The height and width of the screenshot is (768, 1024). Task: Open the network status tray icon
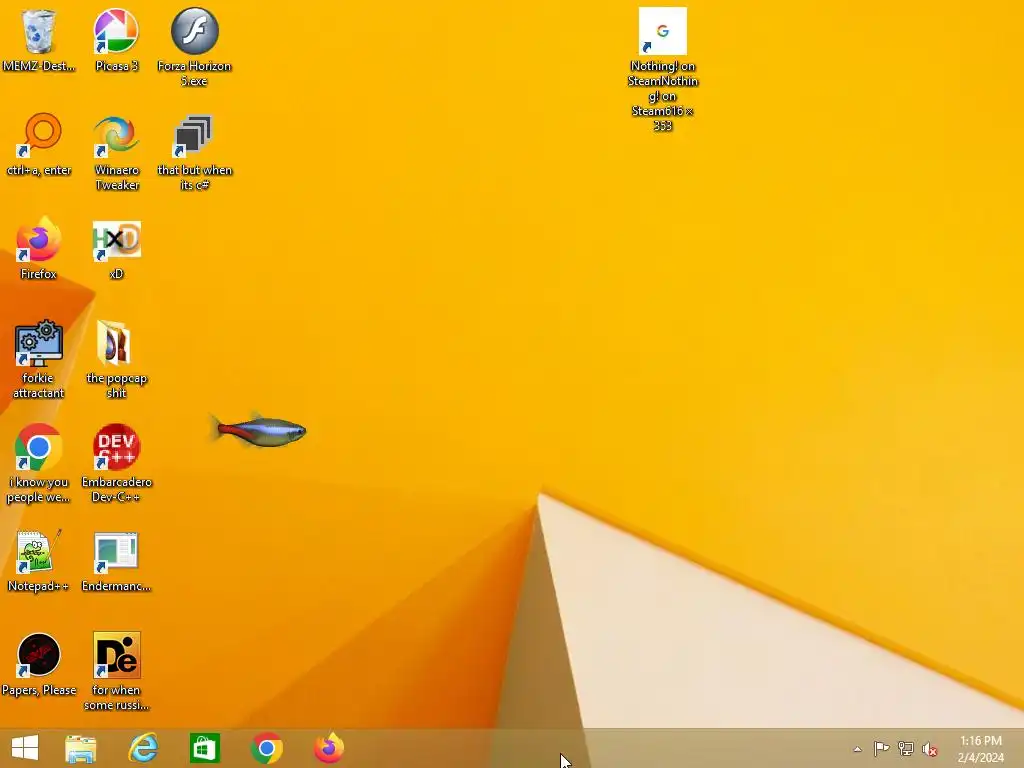(x=906, y=748)
